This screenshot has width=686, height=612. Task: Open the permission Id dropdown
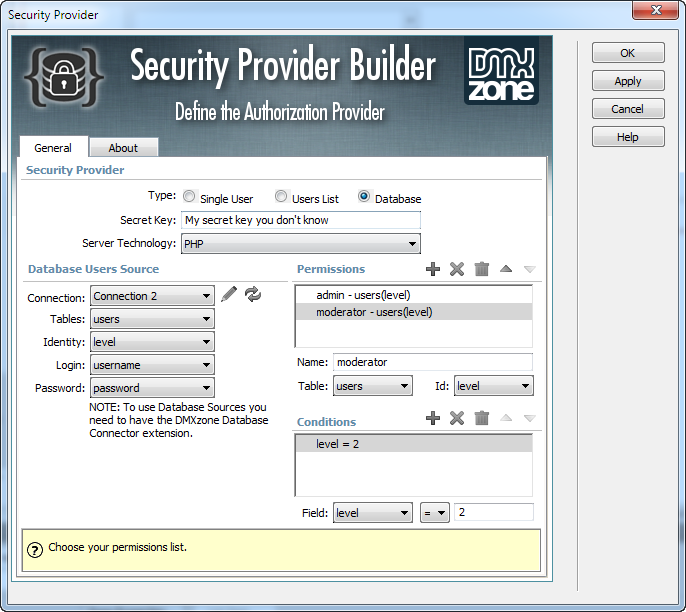coord(494,386)
